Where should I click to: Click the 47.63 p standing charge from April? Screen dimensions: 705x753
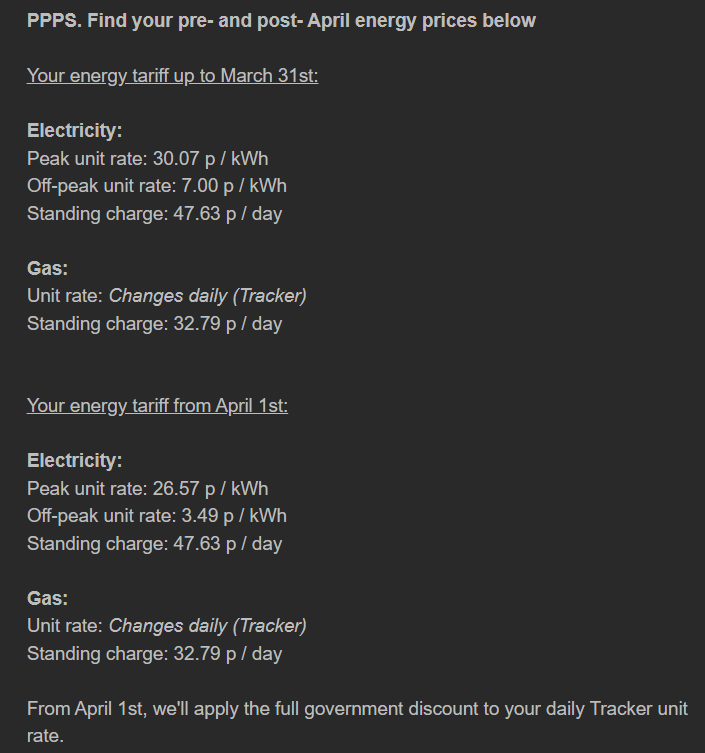tap(154, 544)
